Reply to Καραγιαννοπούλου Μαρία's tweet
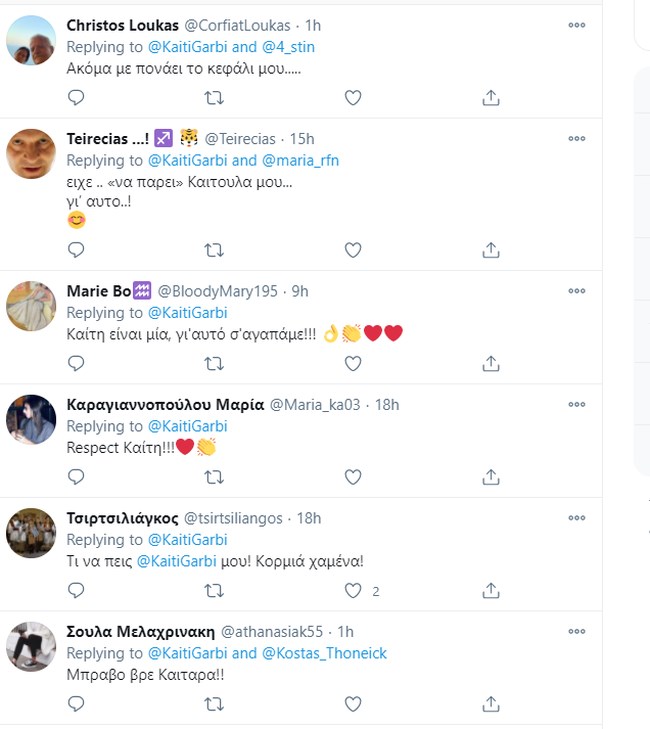Image resolution: width=650 pixels, height=729 pixels. (x=76, y=477)
